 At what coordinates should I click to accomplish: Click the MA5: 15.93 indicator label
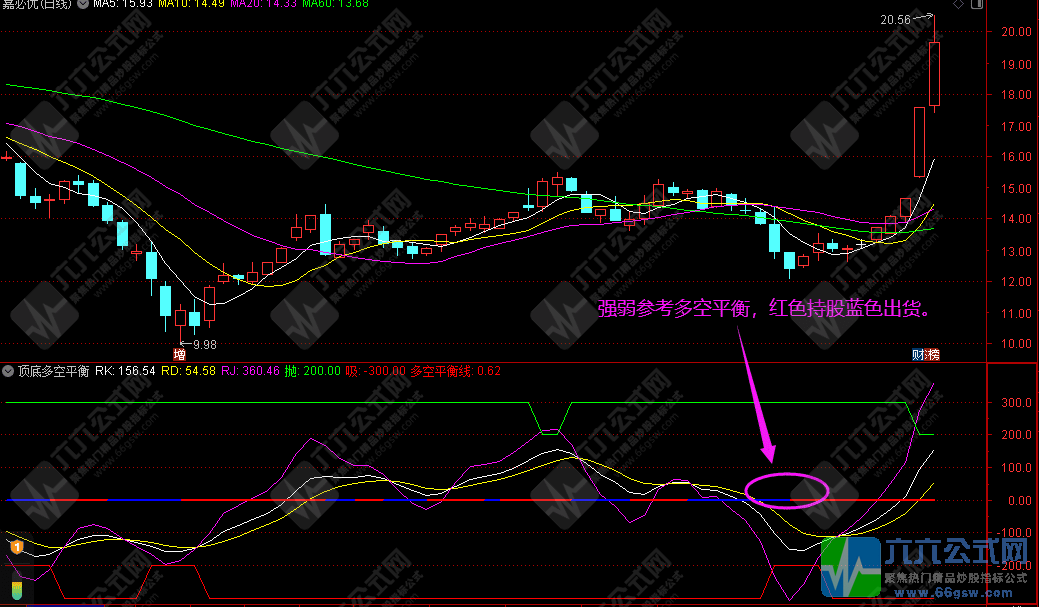tap(123, 3)
